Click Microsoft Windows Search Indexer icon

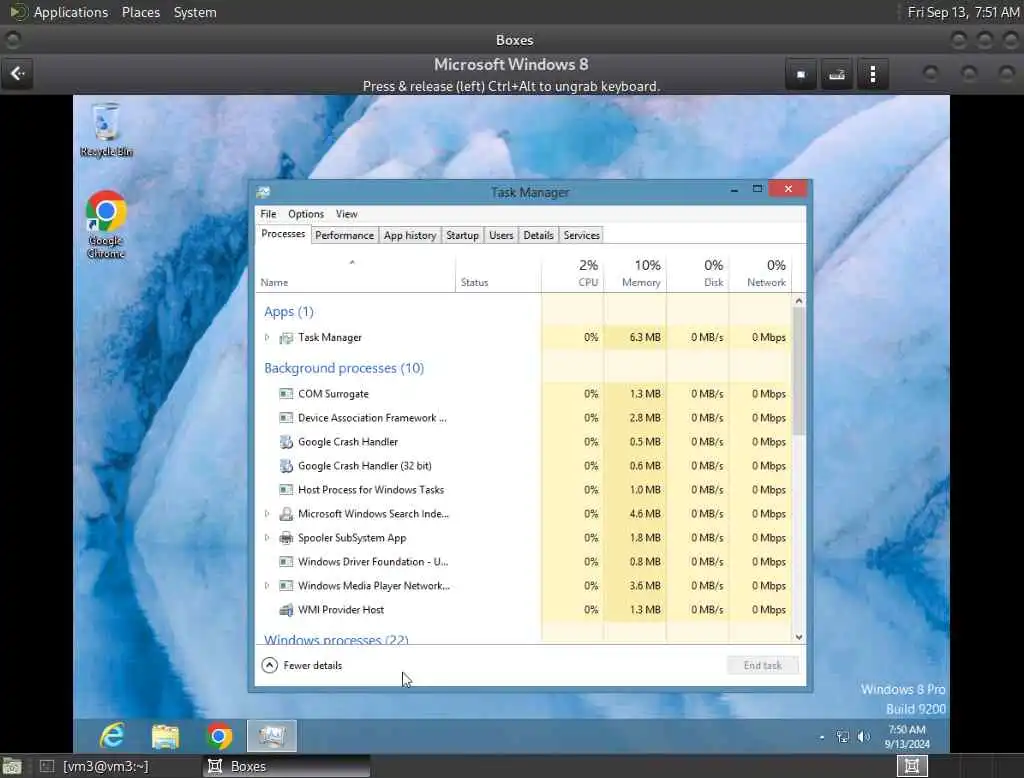tap(286, 514)
